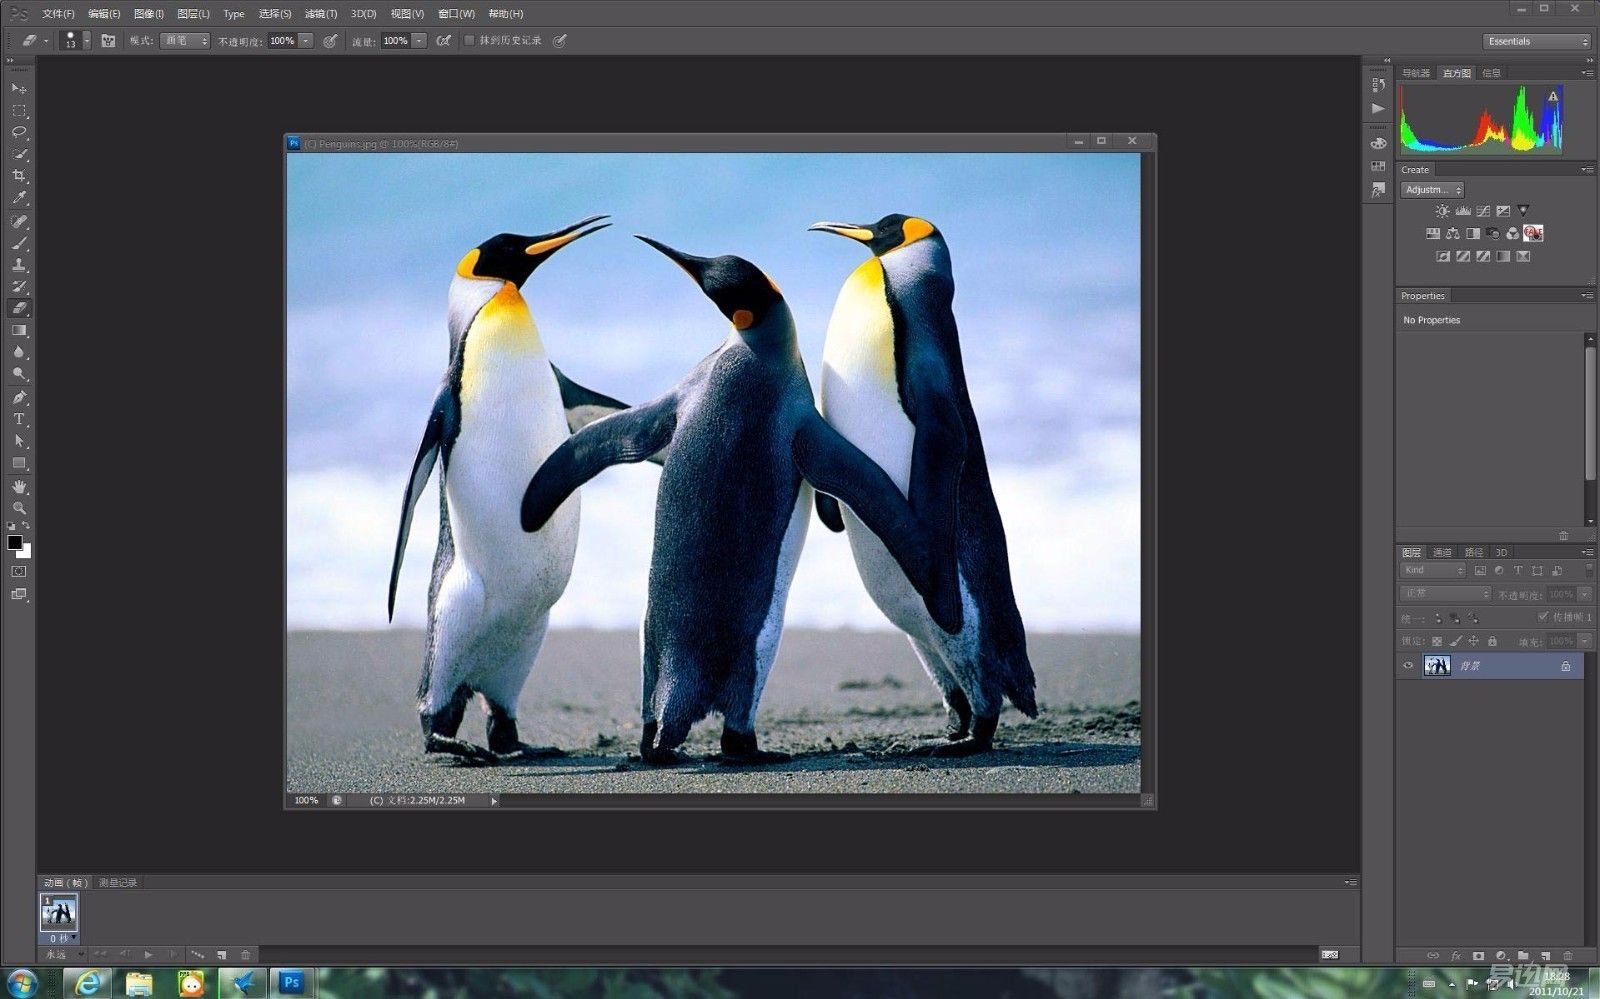Select the Clone Stamp tool
This screenshot has height=999, width=1600.
click(19, 265)
